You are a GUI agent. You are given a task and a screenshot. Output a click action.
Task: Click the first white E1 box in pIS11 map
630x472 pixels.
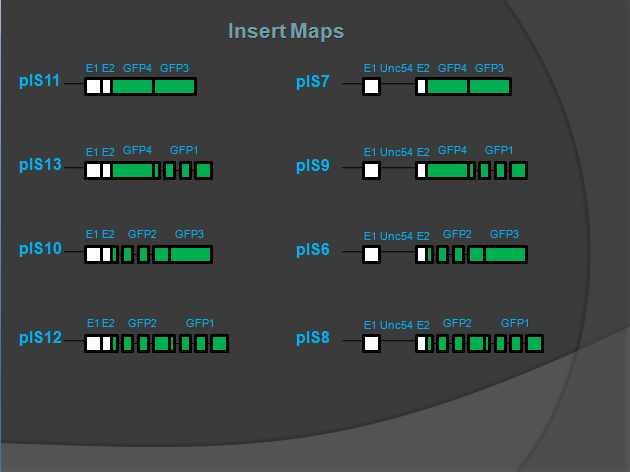pyautogui.click(x=92, y=87)
